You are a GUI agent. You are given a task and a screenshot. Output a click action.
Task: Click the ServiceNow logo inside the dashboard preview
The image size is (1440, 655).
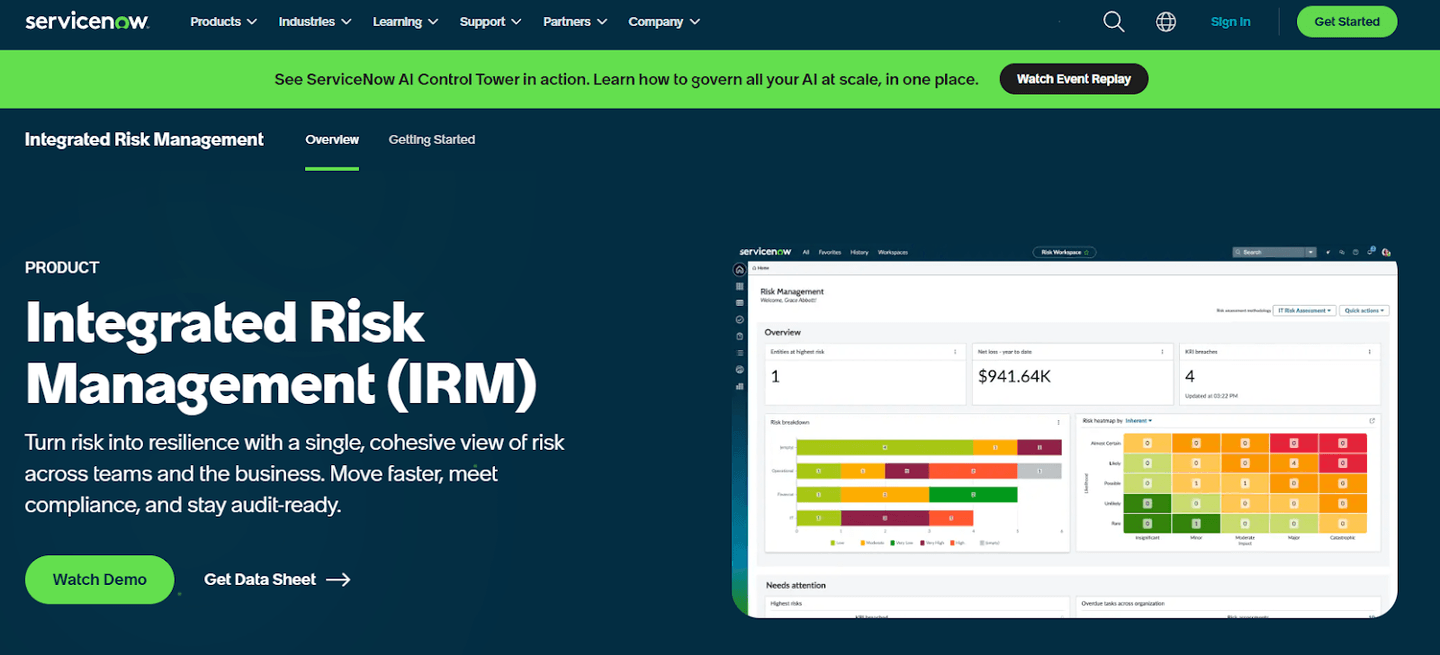765,252
